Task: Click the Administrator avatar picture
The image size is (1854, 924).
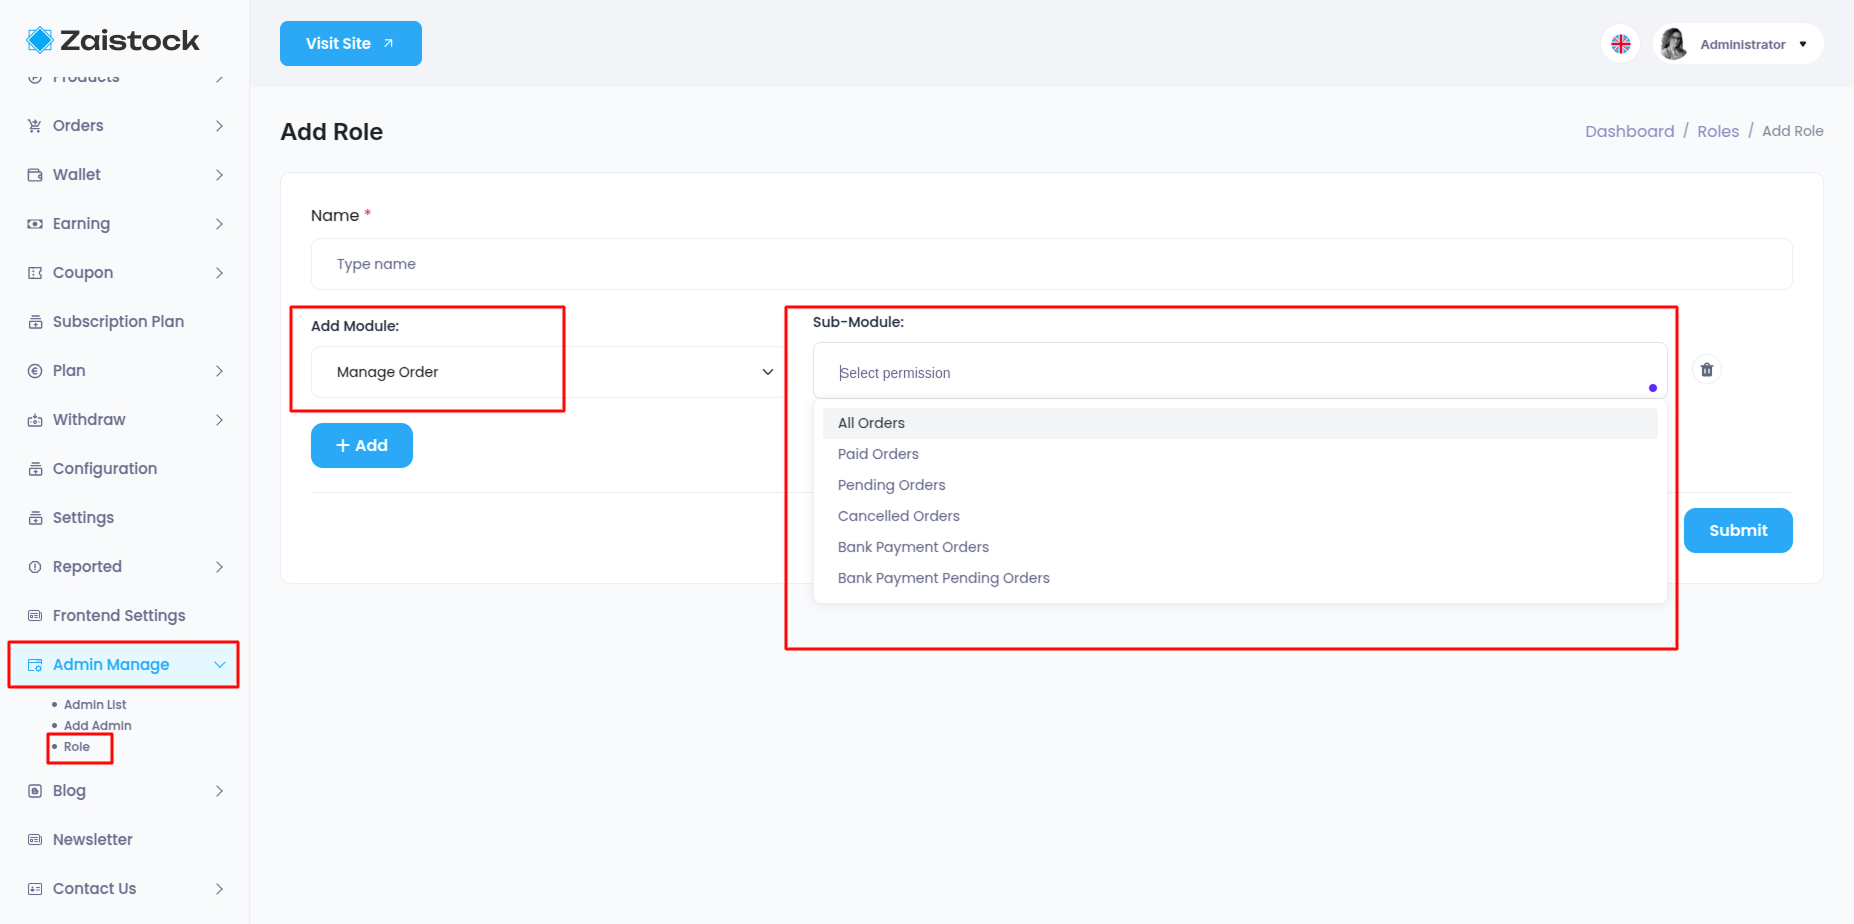Action: point(1674,44)
